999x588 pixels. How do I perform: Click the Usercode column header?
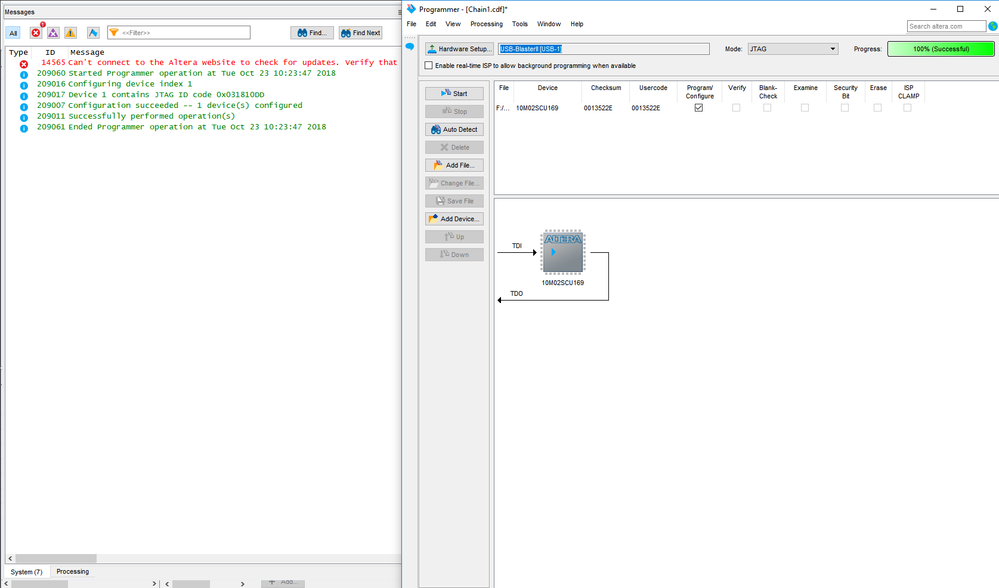(653, 88)
